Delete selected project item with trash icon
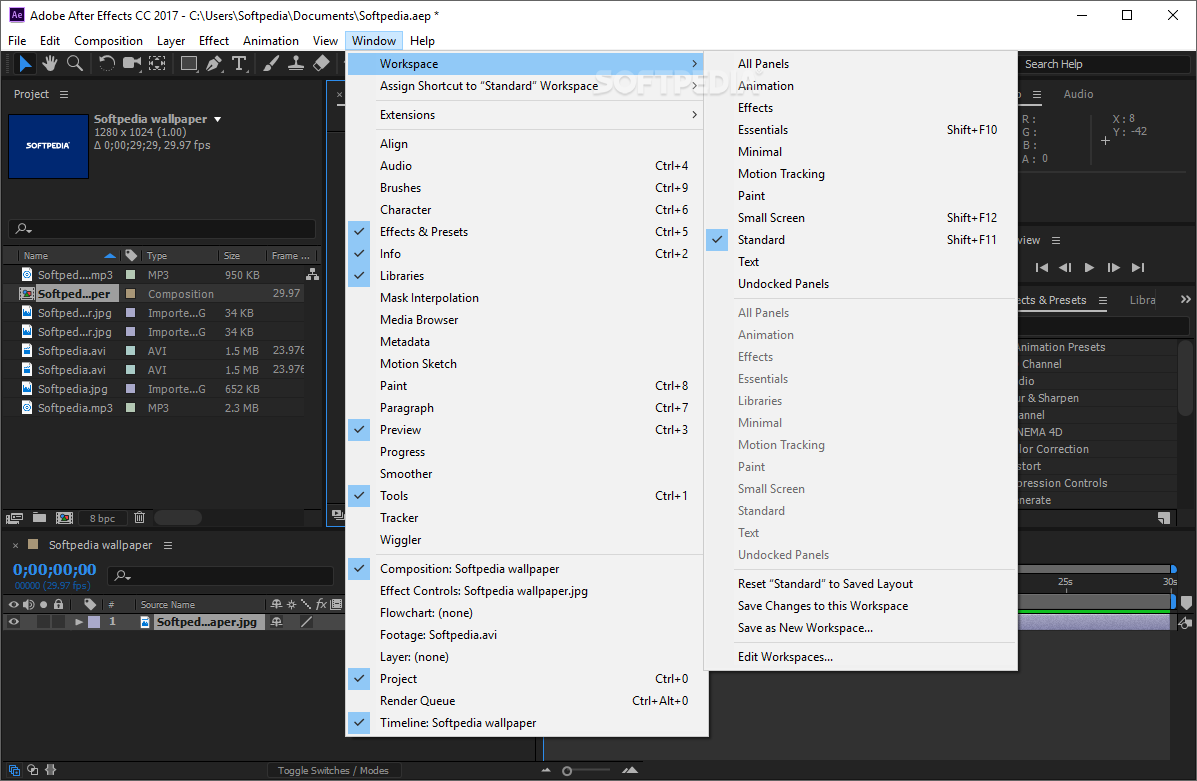The width and height of the screenshot is (1197, 781). tap(140, 518)
